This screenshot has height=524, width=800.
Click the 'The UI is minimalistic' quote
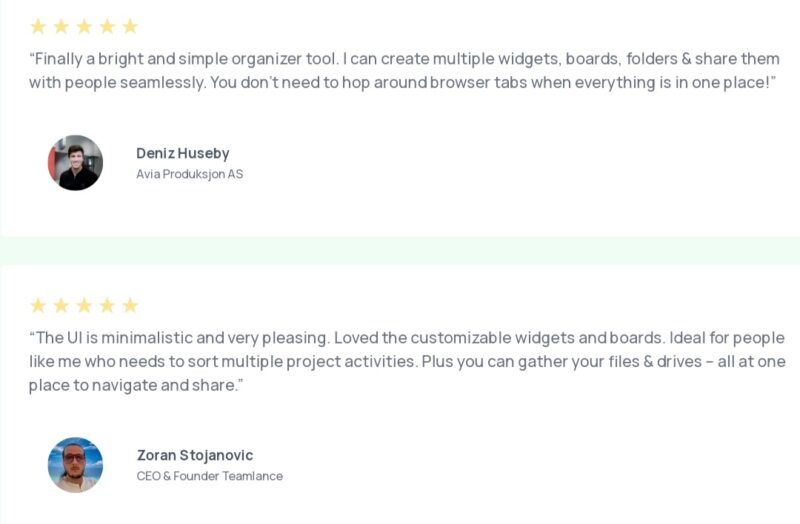point(407,361)
